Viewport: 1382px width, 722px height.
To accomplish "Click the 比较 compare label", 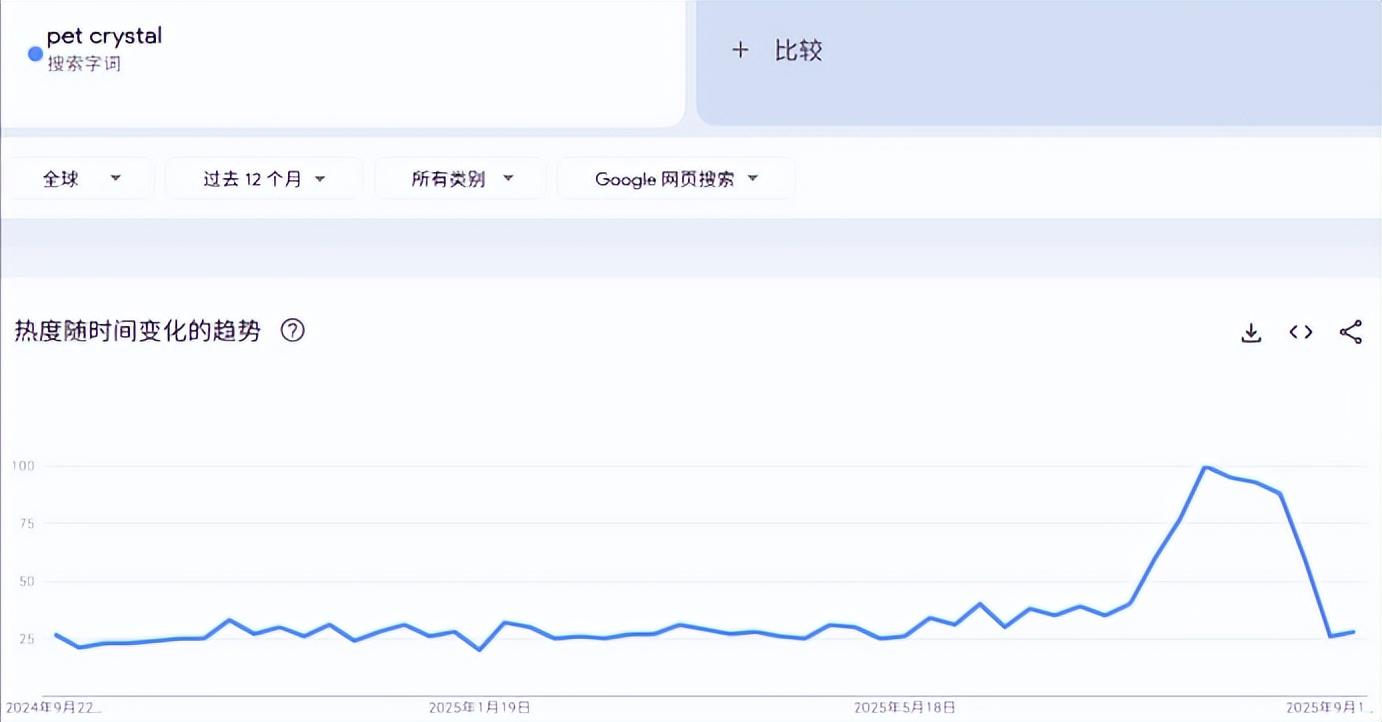I will (798, 50).
